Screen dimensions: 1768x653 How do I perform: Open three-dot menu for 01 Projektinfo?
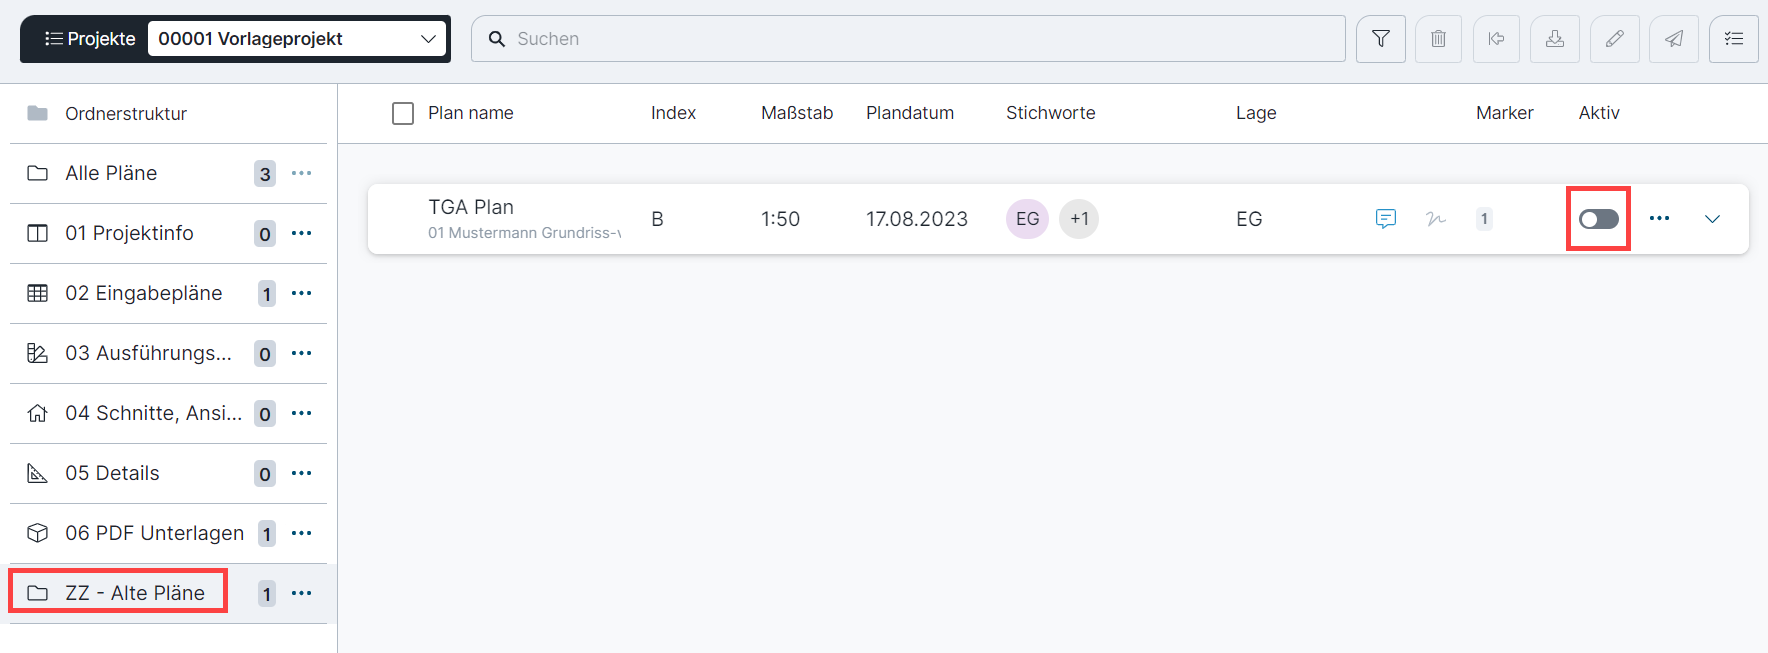302,233
